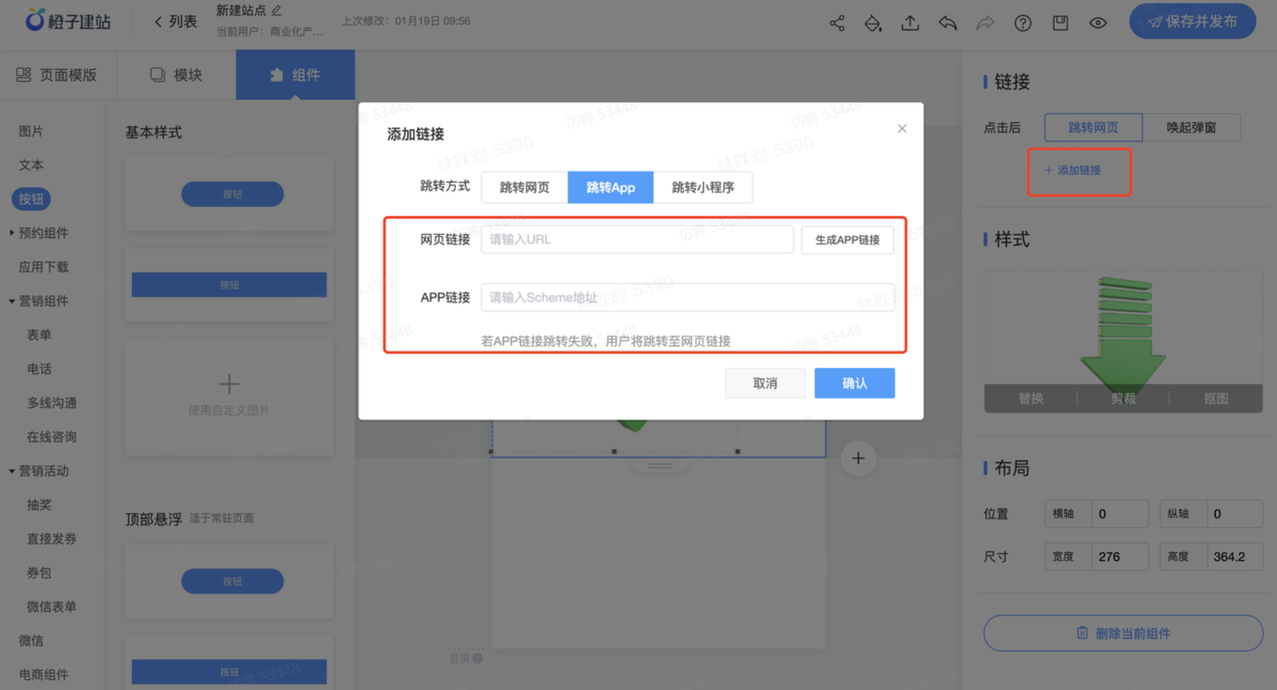Select 跳转网页 in the add link dialog

(521, 187)
